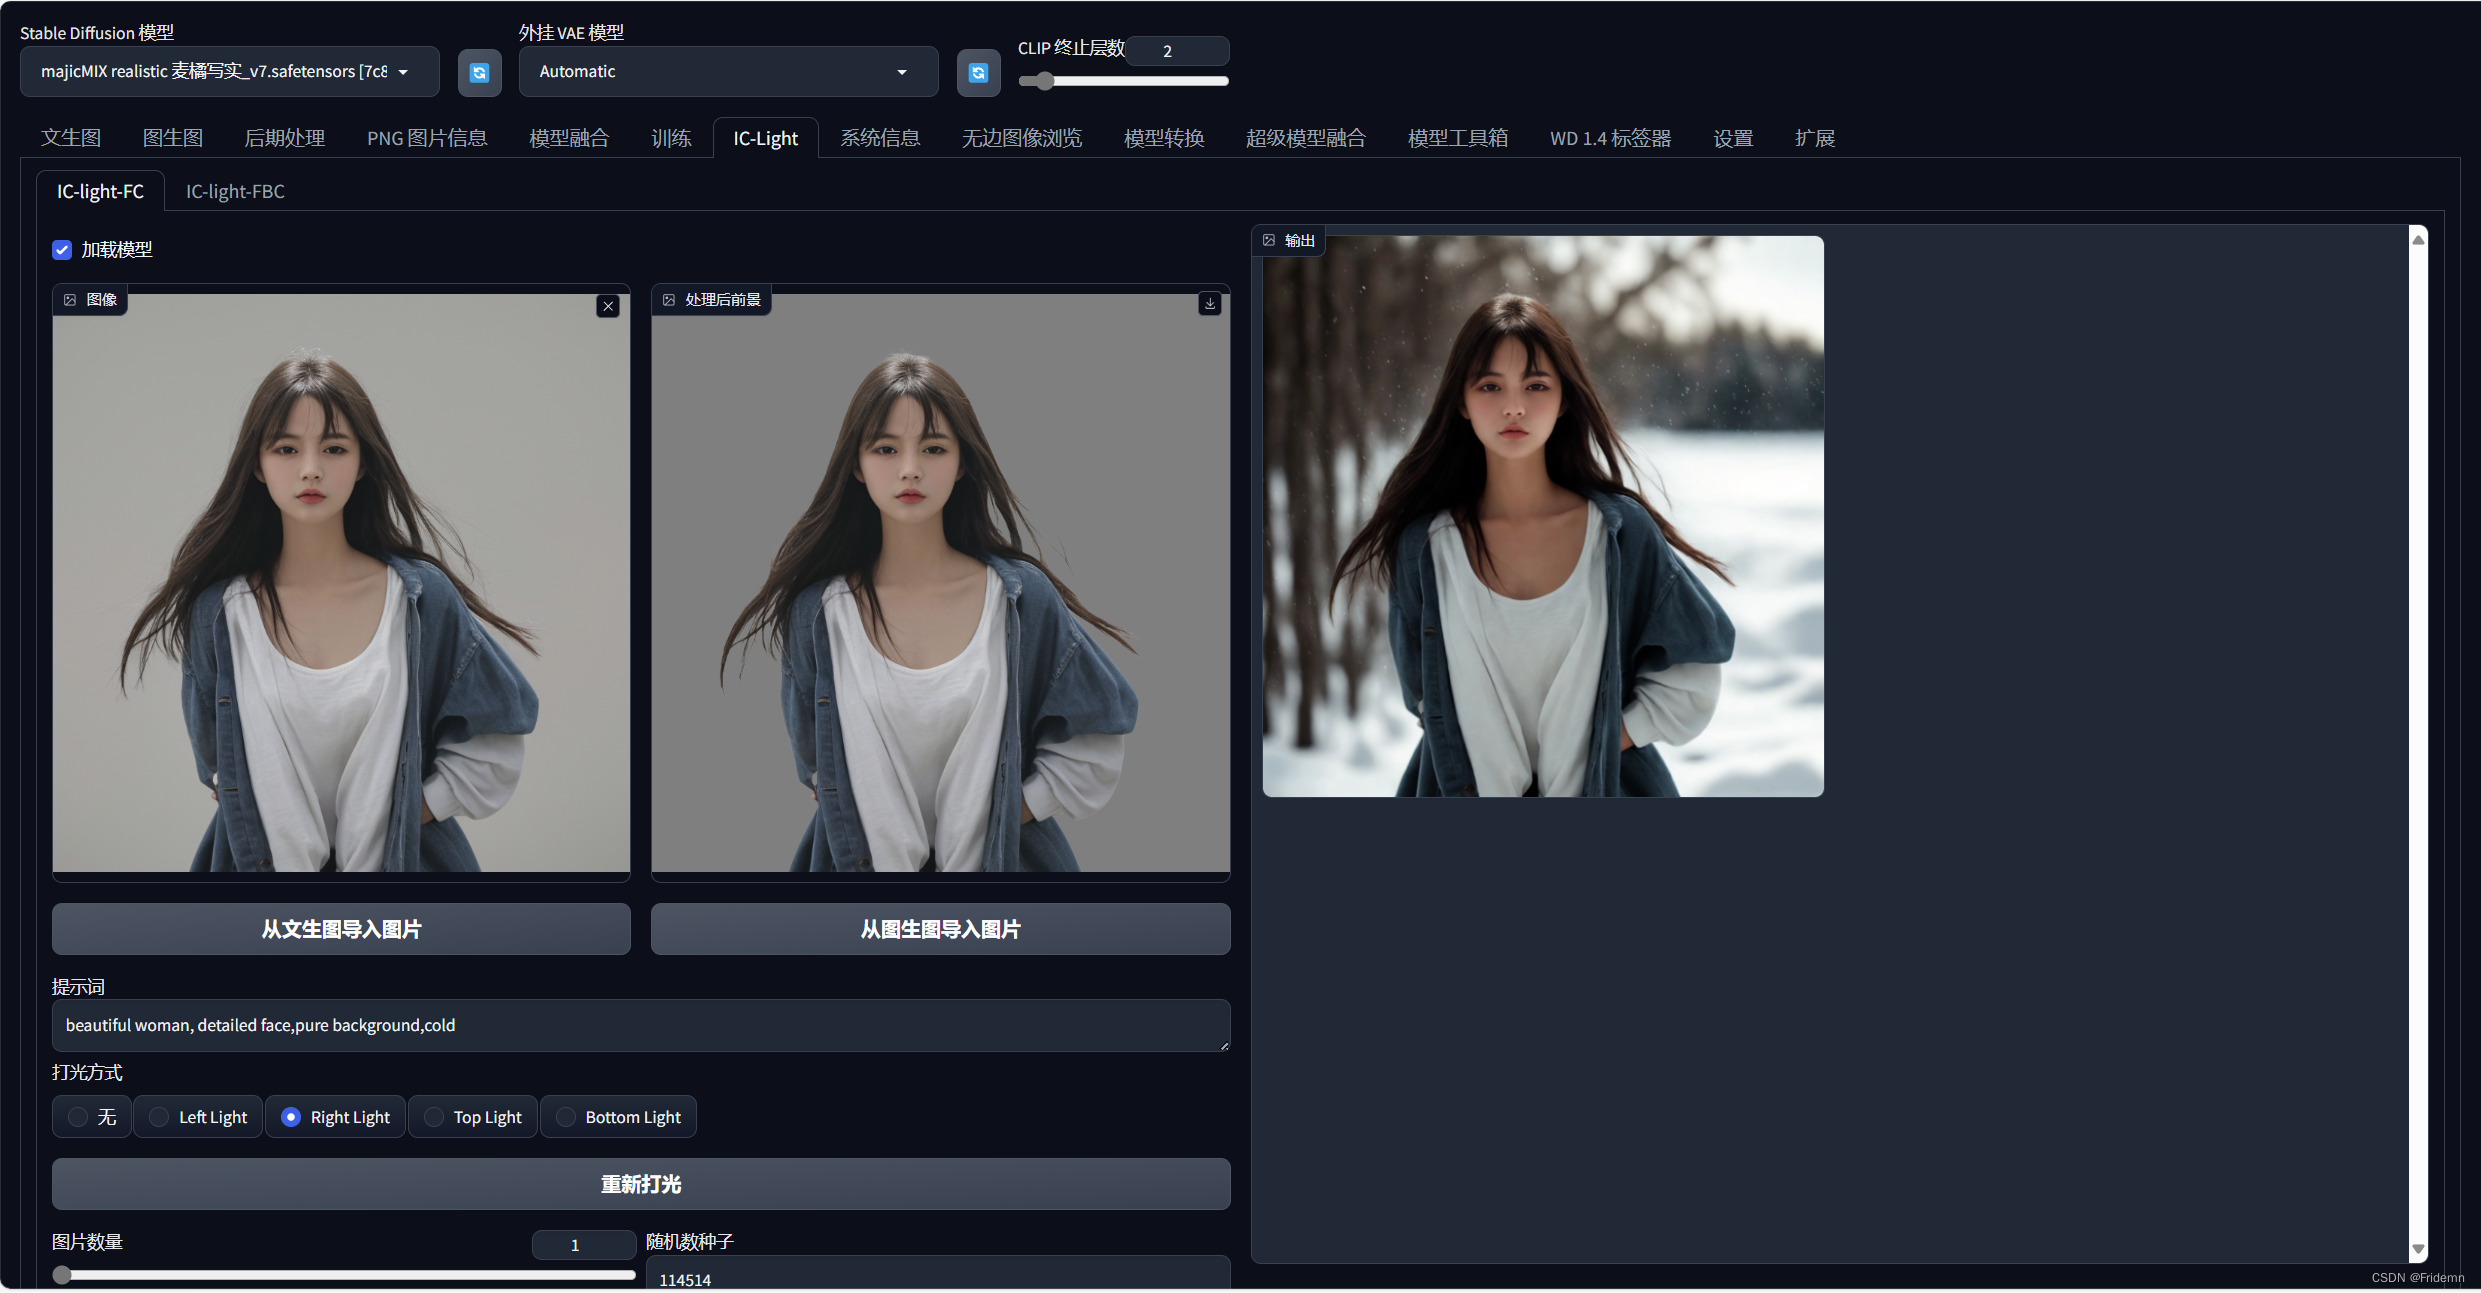Refresh the VAE model list
The width and height of the screenshot is (2481, 1293).
(x=978, y=72)
